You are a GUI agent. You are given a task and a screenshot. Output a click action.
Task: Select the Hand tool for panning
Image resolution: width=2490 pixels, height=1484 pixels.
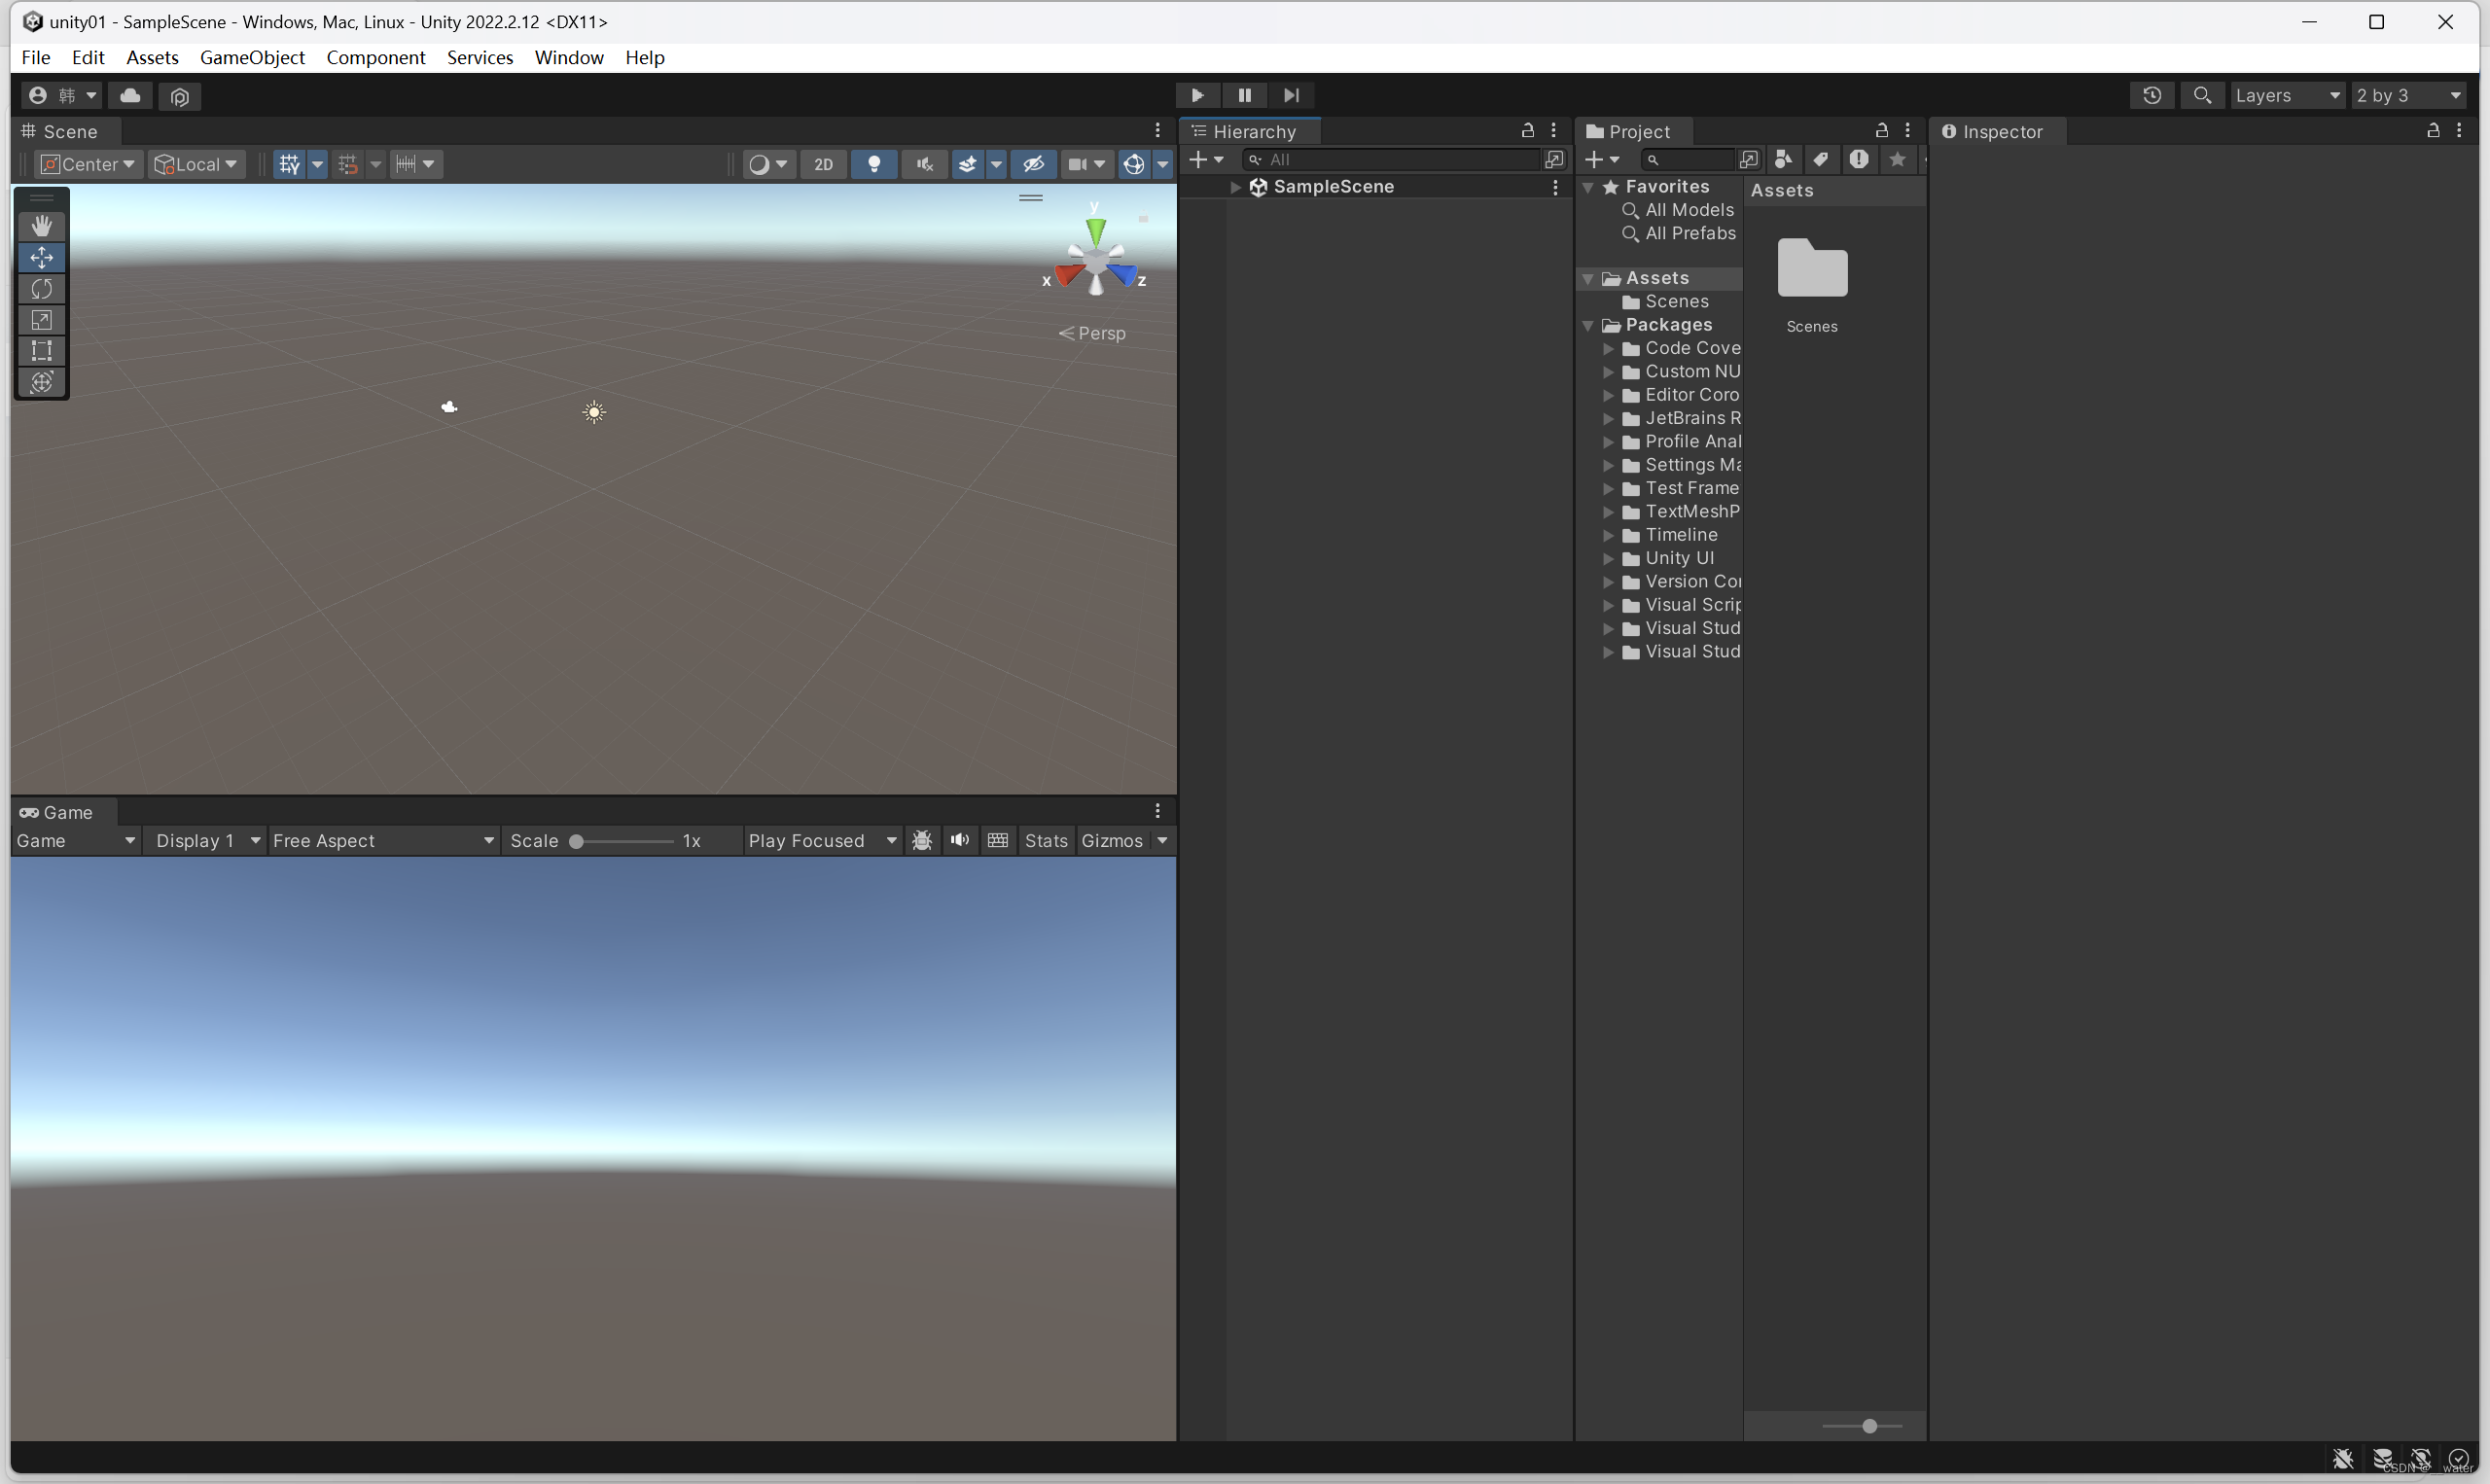pos(42,225)
